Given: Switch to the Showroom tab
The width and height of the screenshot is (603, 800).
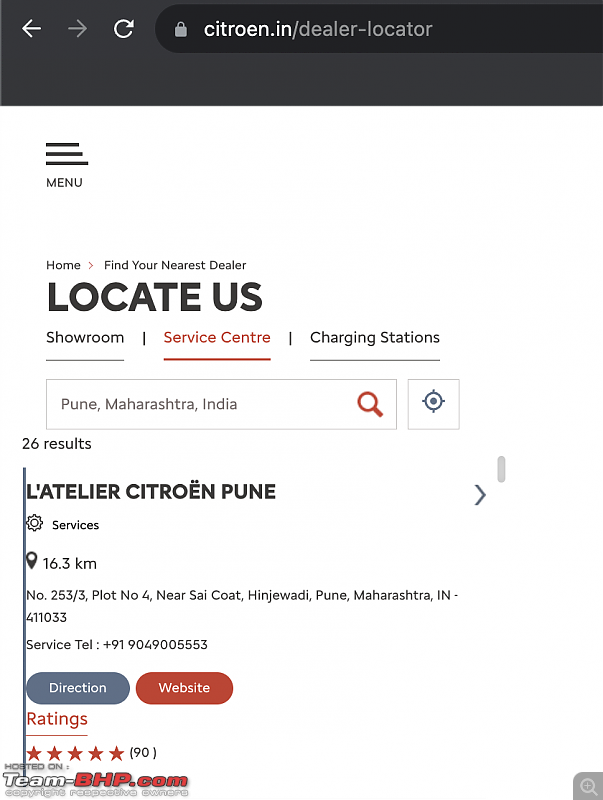Looking at the screenshot, I should (x=85, y=338).
